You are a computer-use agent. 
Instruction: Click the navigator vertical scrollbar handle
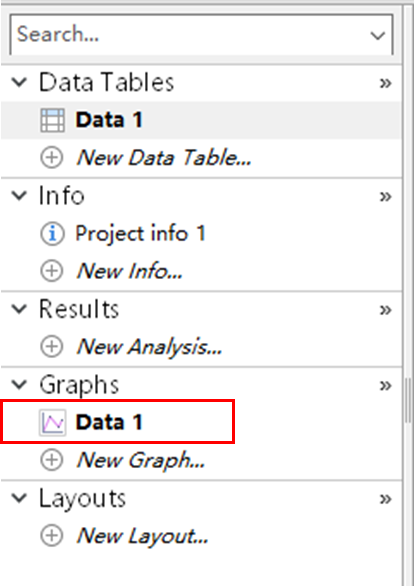click(408, 400)
